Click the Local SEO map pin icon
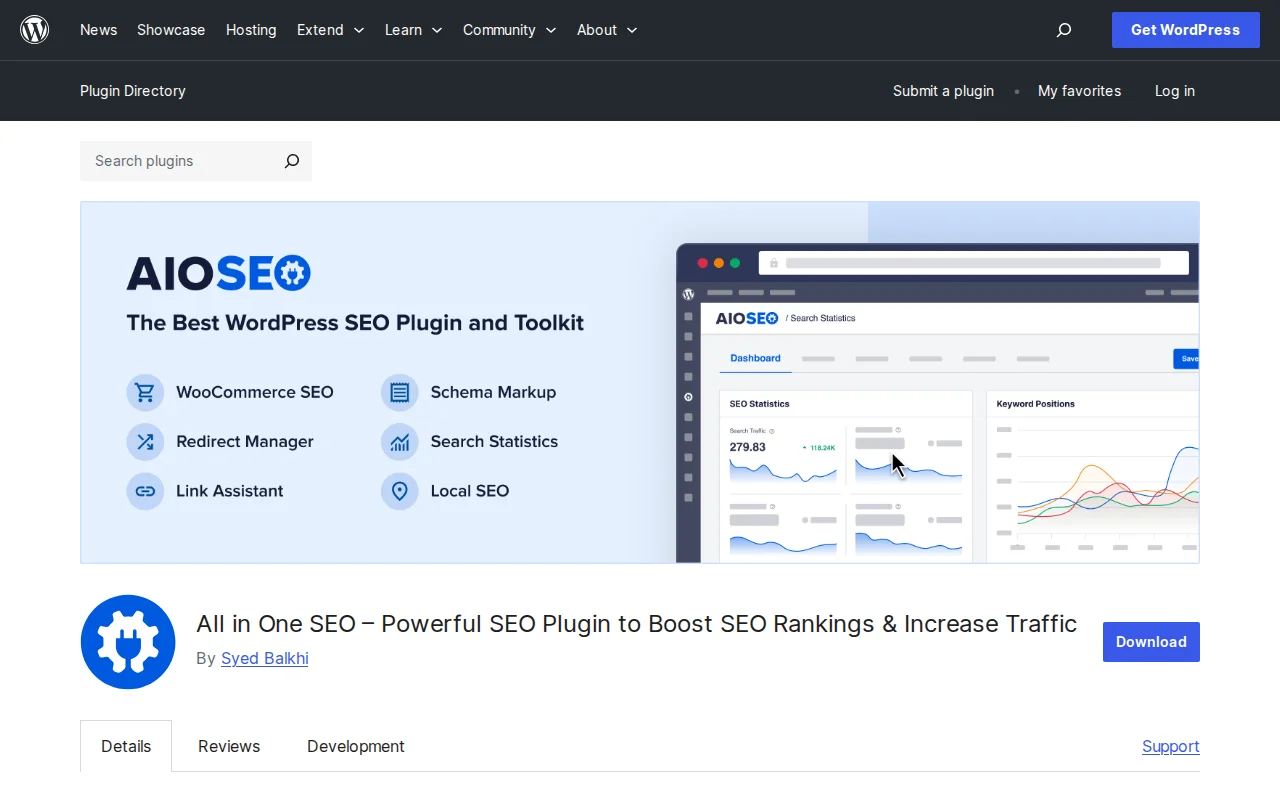Viewport: 1280px width, 800px height. pos(399,490)
